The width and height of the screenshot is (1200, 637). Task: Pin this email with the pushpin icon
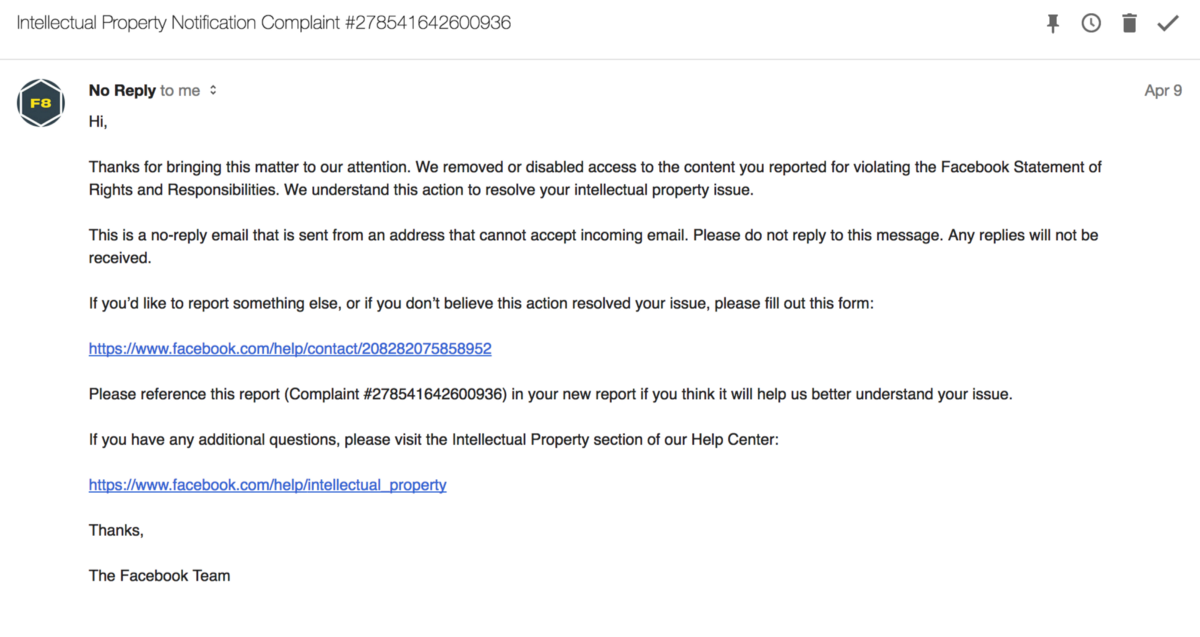click(x=1053, y=23)
